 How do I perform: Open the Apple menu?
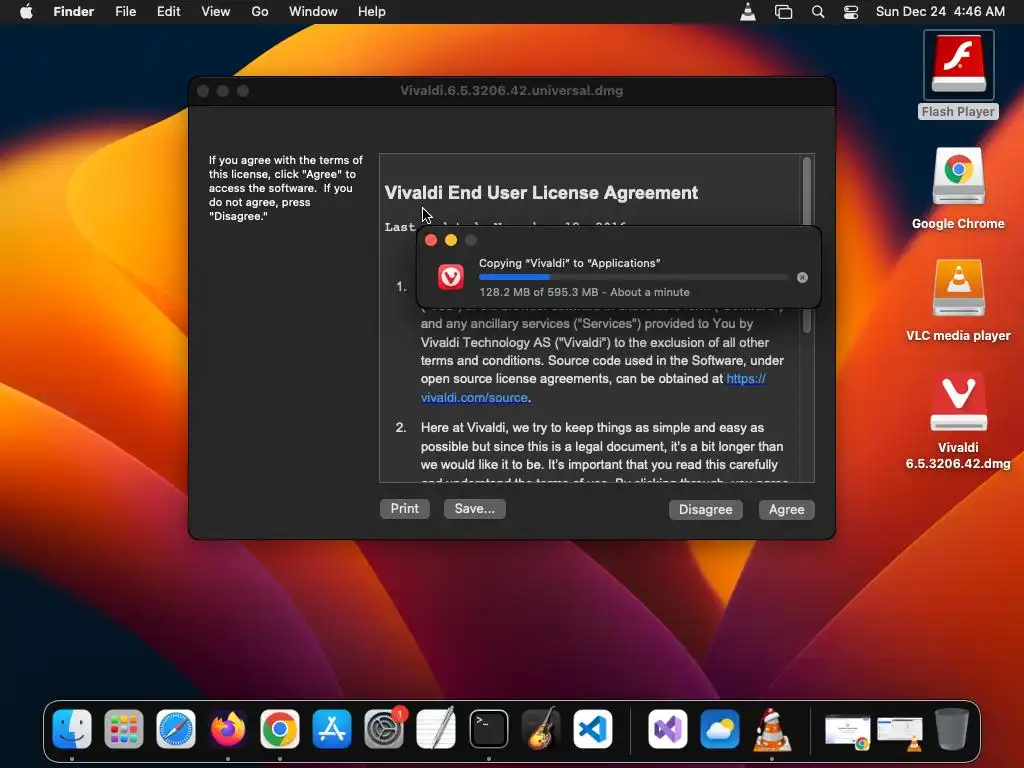coord(26,12)
